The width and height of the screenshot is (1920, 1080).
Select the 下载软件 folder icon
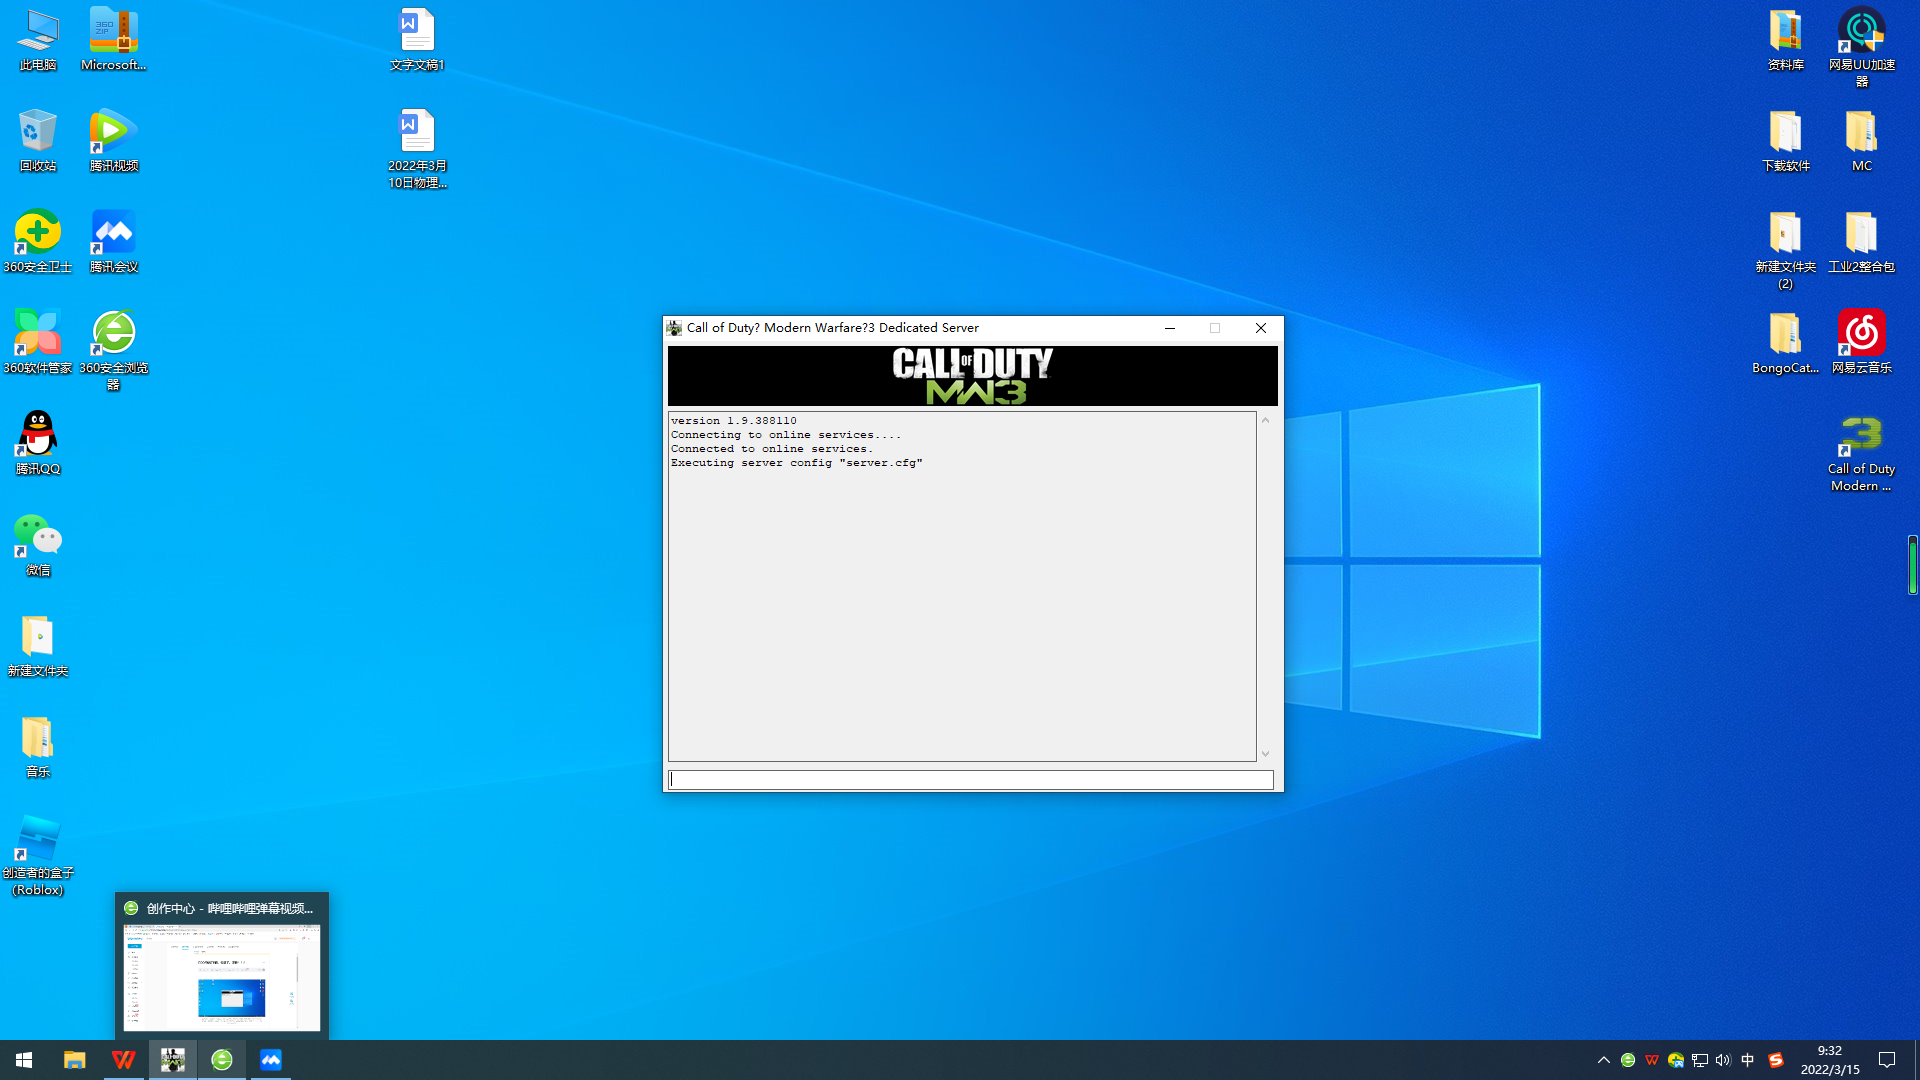[x=1785, y=141]
